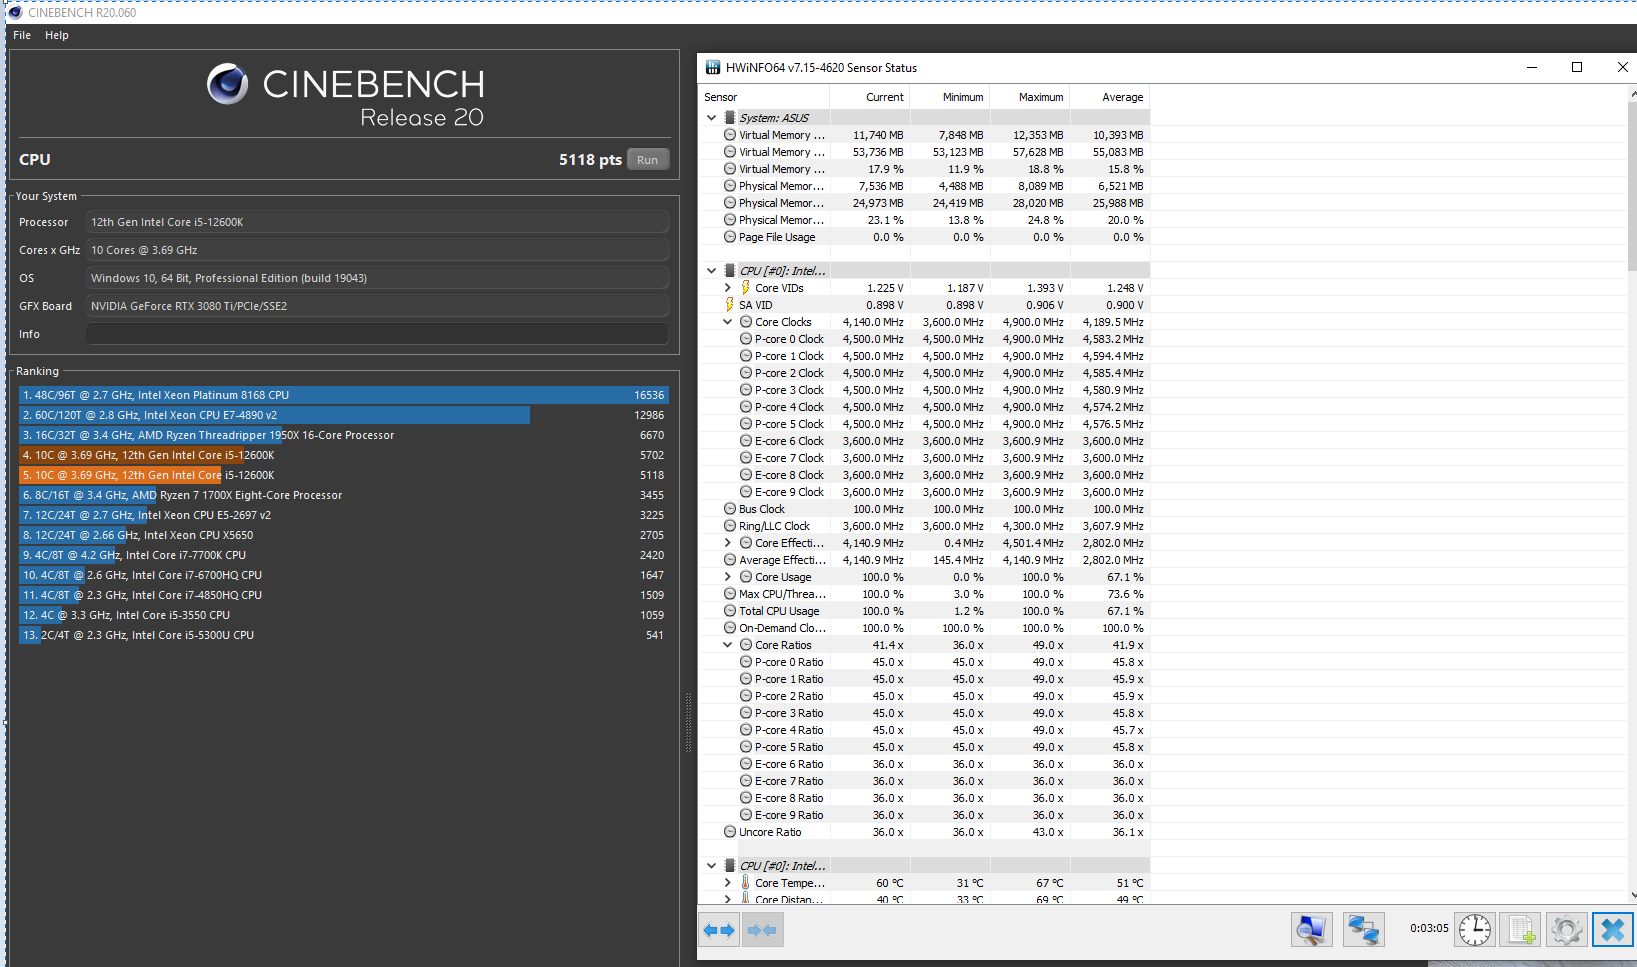This screenshot has width=1637, height=967.
Task: Click the System: ASUS chip icon
Action: 730,118
